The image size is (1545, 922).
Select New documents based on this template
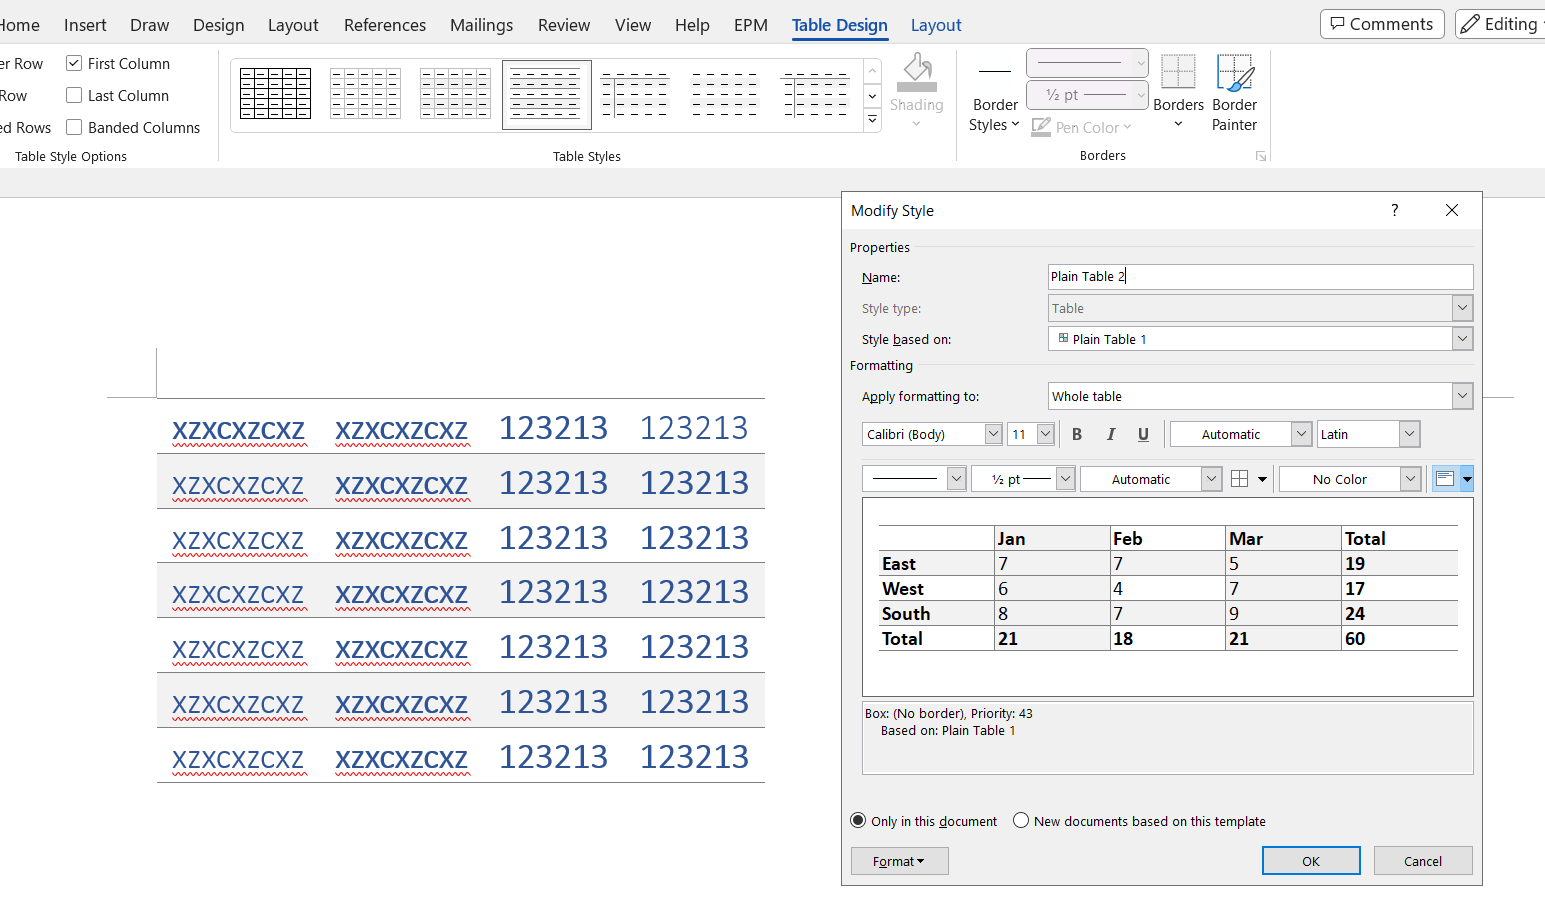coord(1021,820)
